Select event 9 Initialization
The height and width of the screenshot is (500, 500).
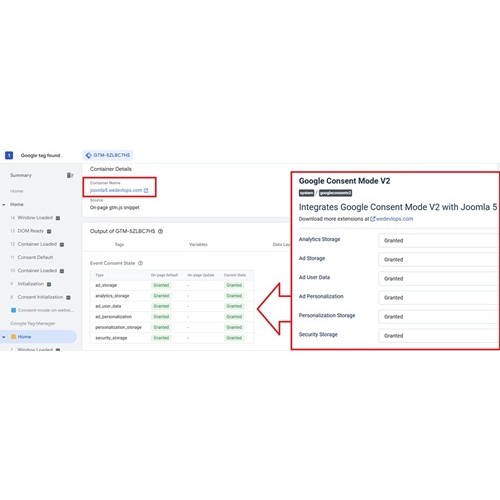click(27, 284)
